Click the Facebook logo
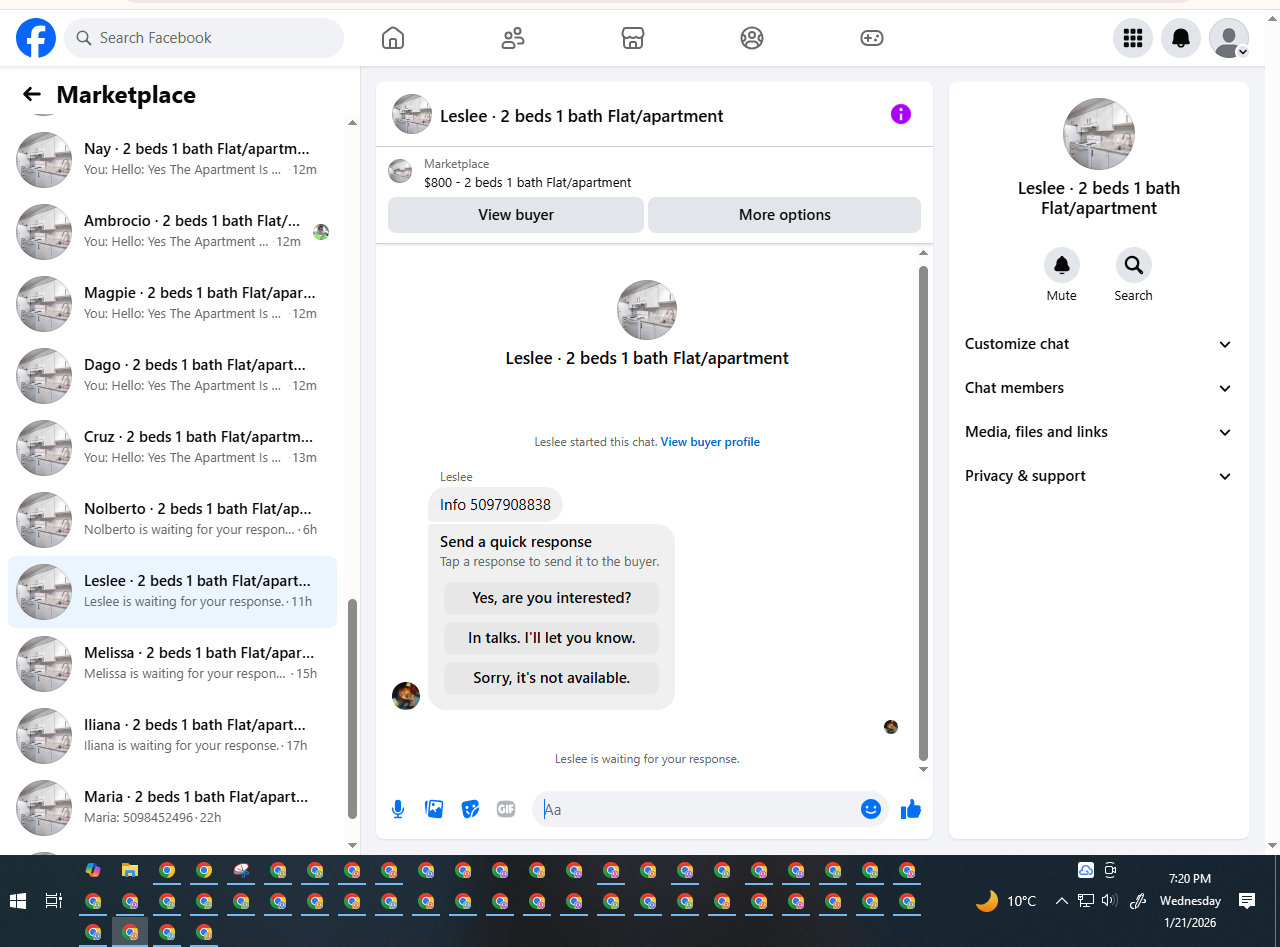 pos(36,38)
